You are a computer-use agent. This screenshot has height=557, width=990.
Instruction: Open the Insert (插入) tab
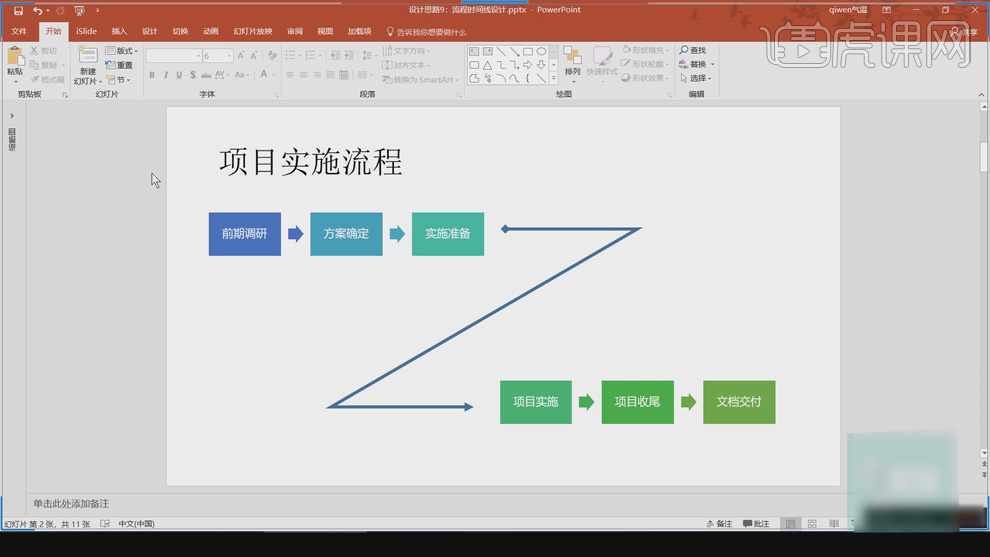click(119, 31)
